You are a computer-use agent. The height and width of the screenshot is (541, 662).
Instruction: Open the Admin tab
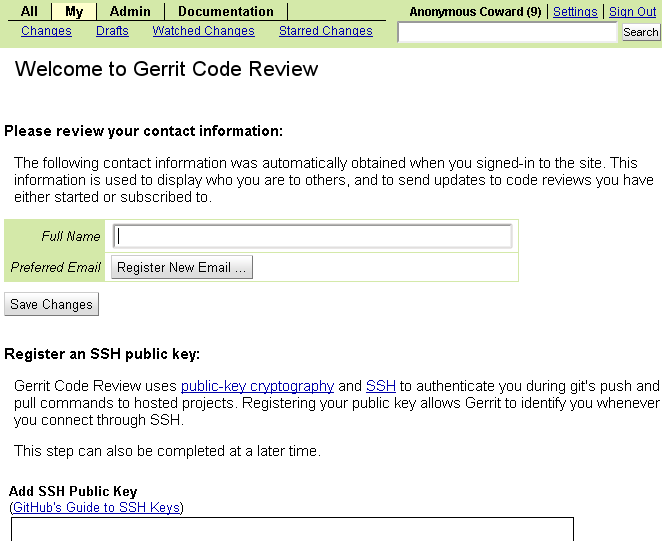pos(130,11)
